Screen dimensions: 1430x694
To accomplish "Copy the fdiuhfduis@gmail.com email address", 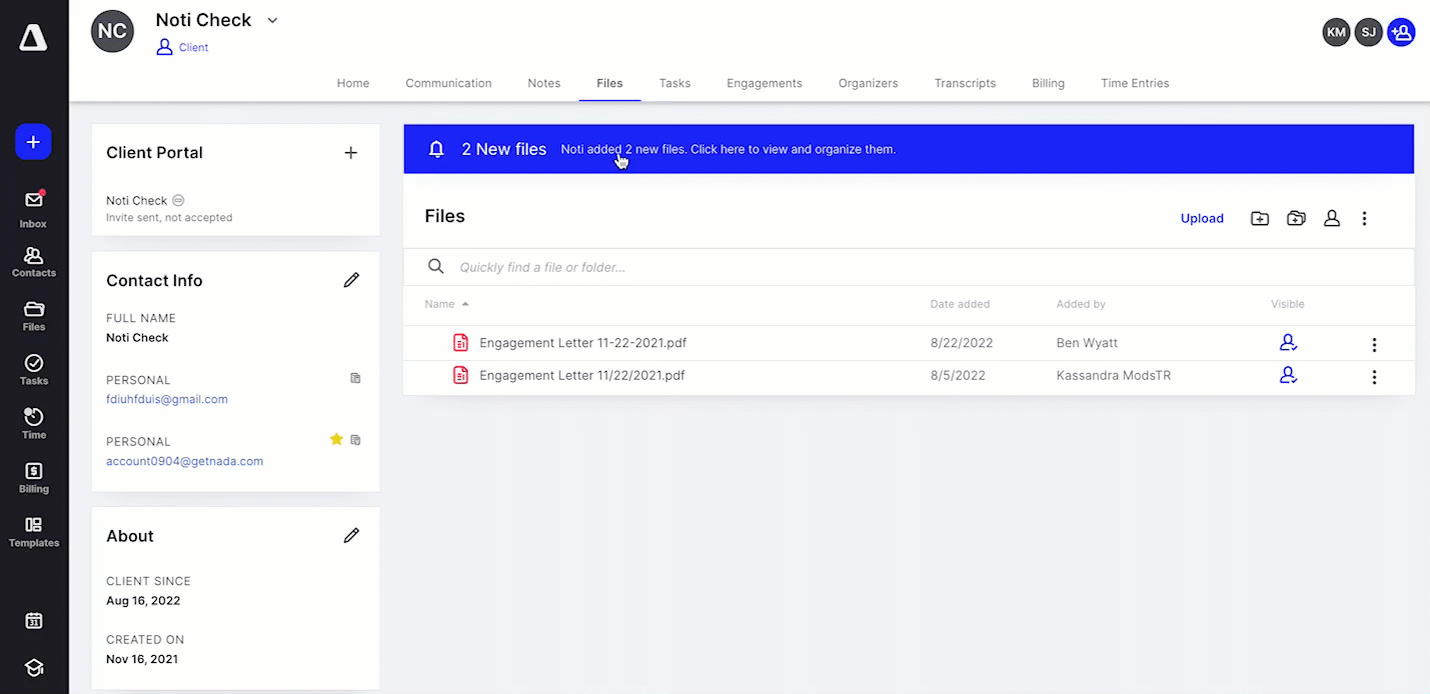I will pos(355,378).
